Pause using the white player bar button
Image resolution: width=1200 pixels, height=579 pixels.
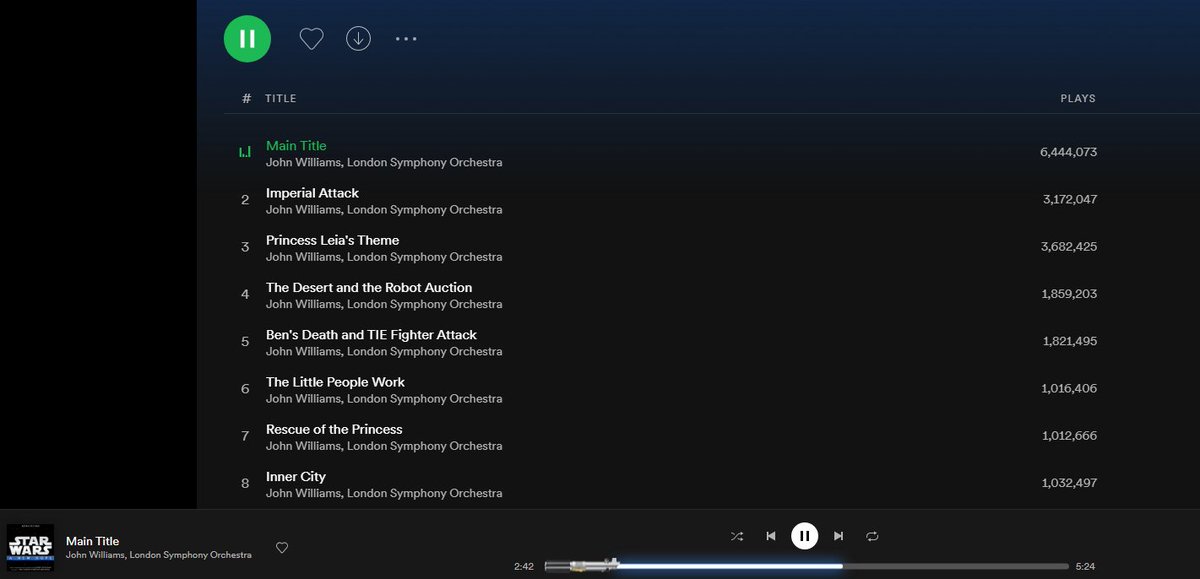(x=805, y=536)
